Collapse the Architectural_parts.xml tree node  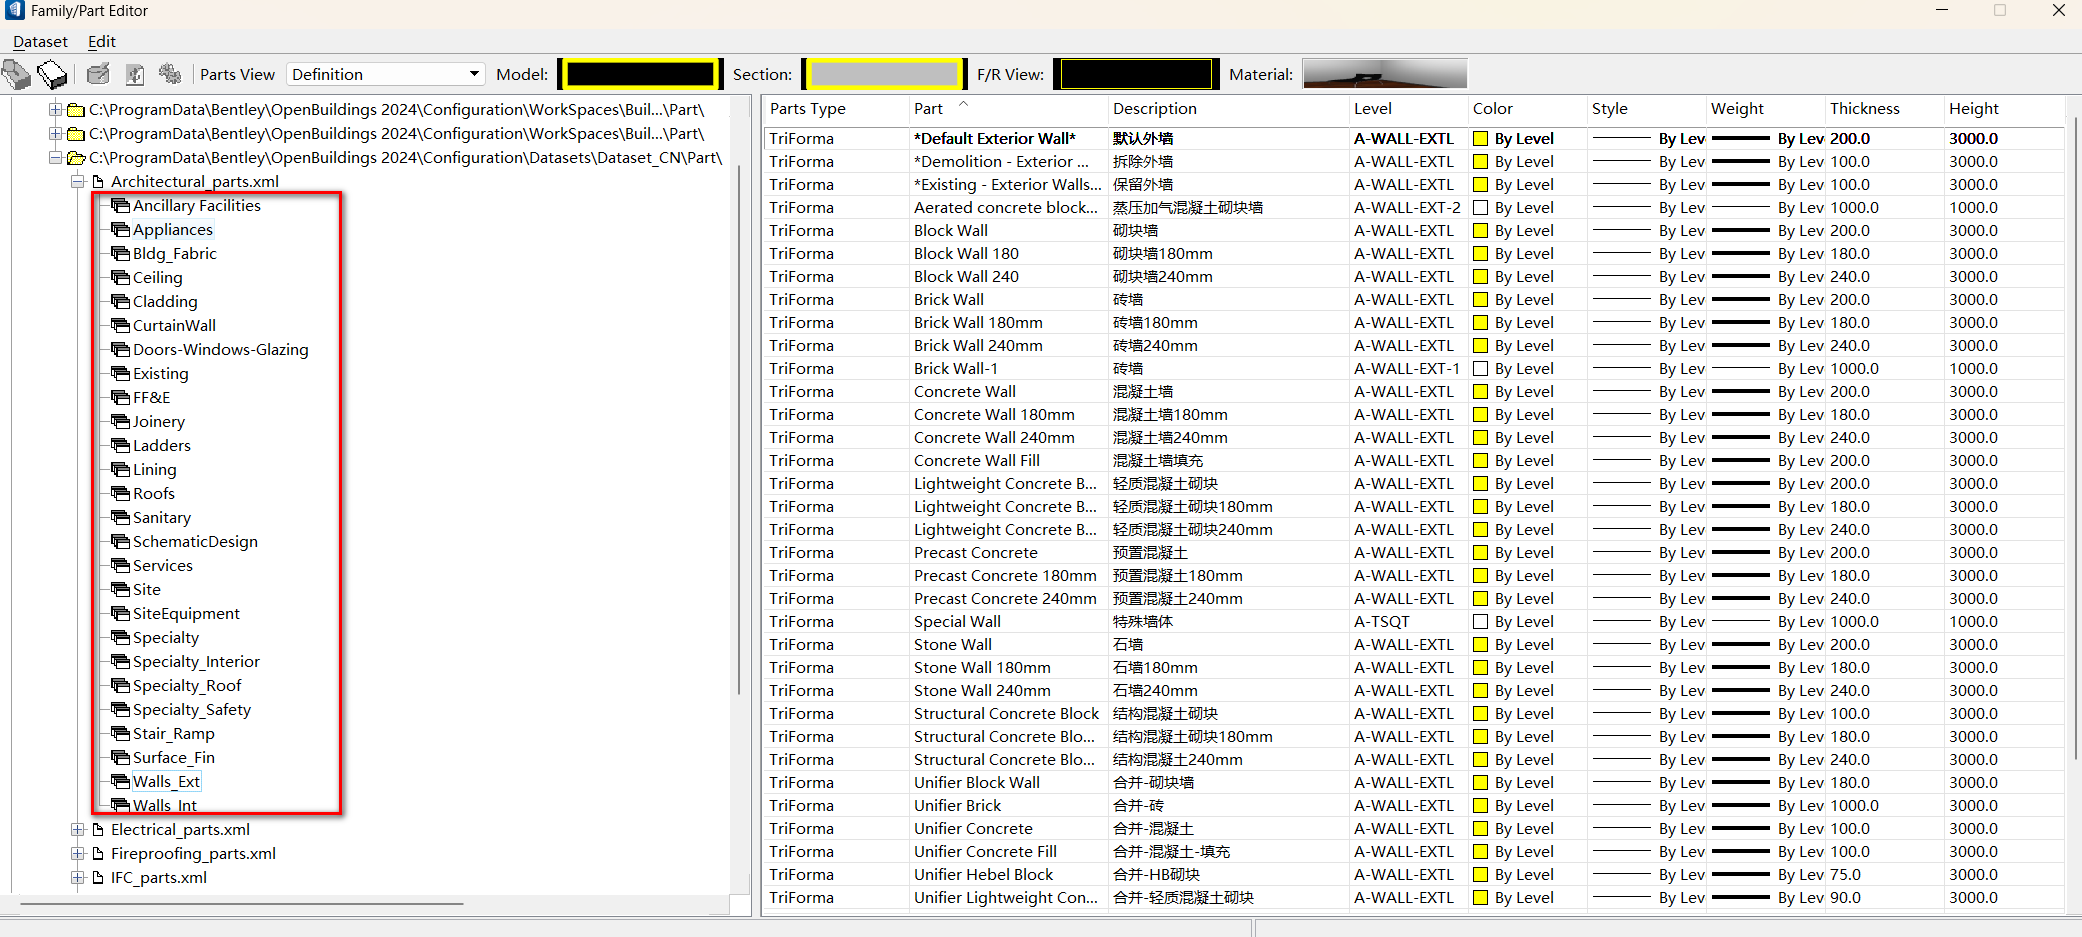pyautogui.click(x=78, y=181)
